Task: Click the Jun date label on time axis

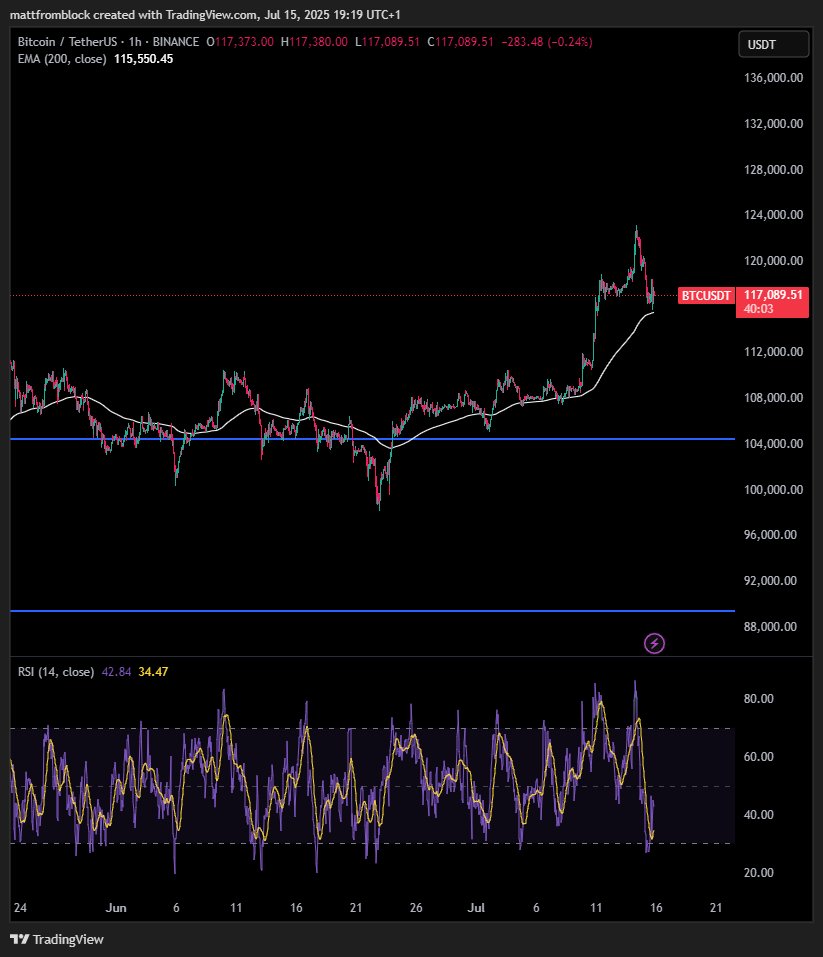Action: (116, 908)
